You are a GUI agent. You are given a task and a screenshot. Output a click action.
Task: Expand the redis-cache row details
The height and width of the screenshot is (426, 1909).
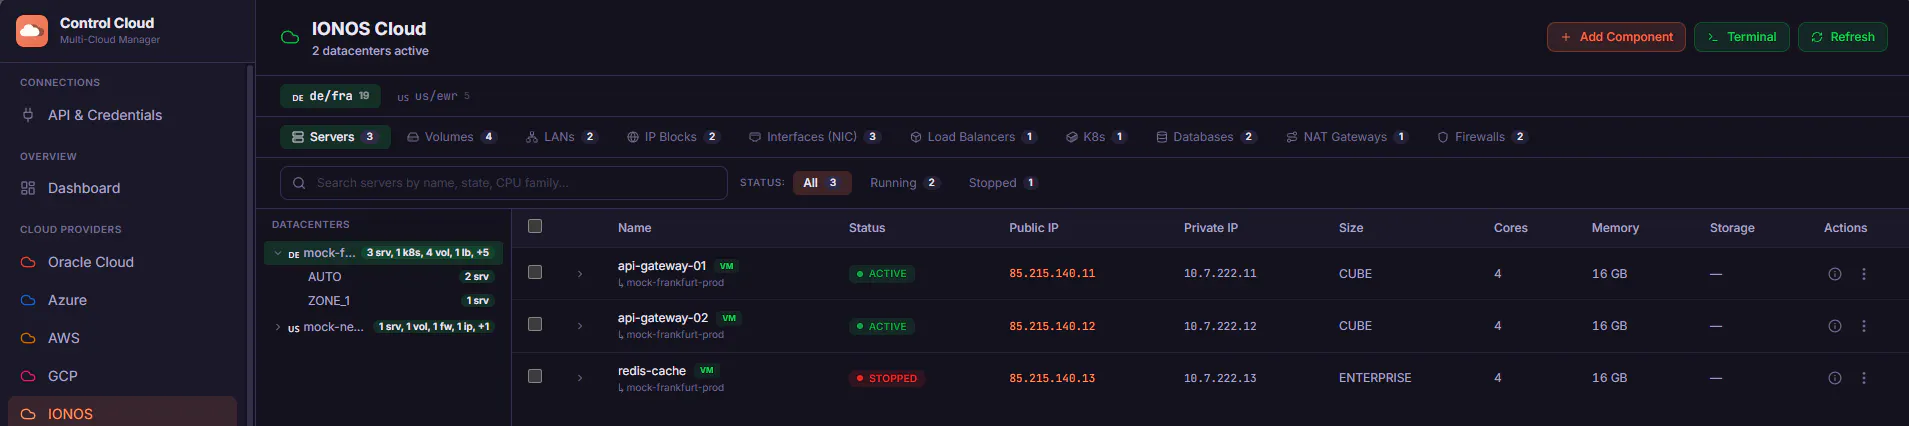pos(580,378)
